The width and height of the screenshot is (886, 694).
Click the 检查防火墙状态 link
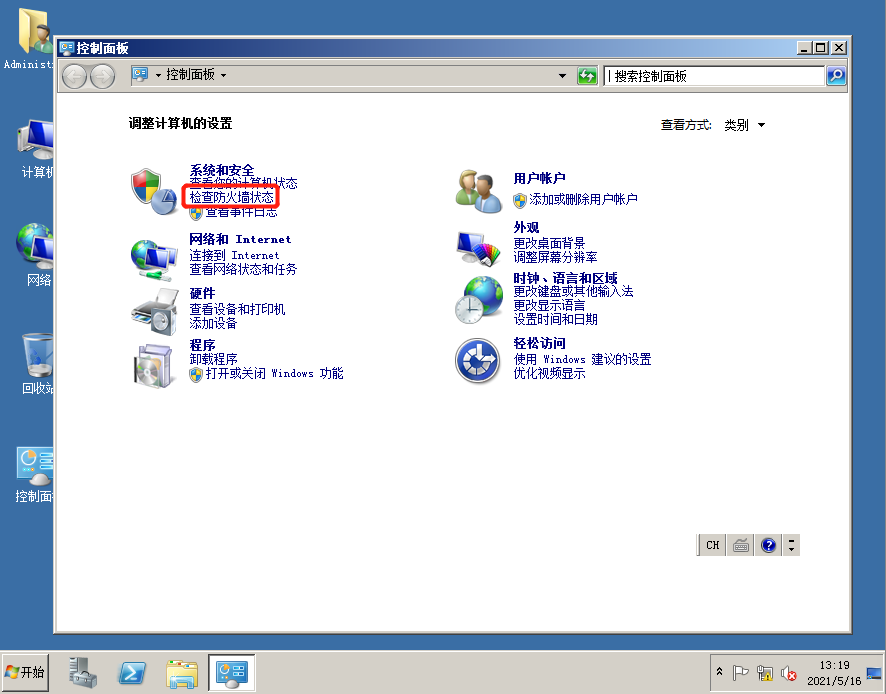[x=233, y=197]
